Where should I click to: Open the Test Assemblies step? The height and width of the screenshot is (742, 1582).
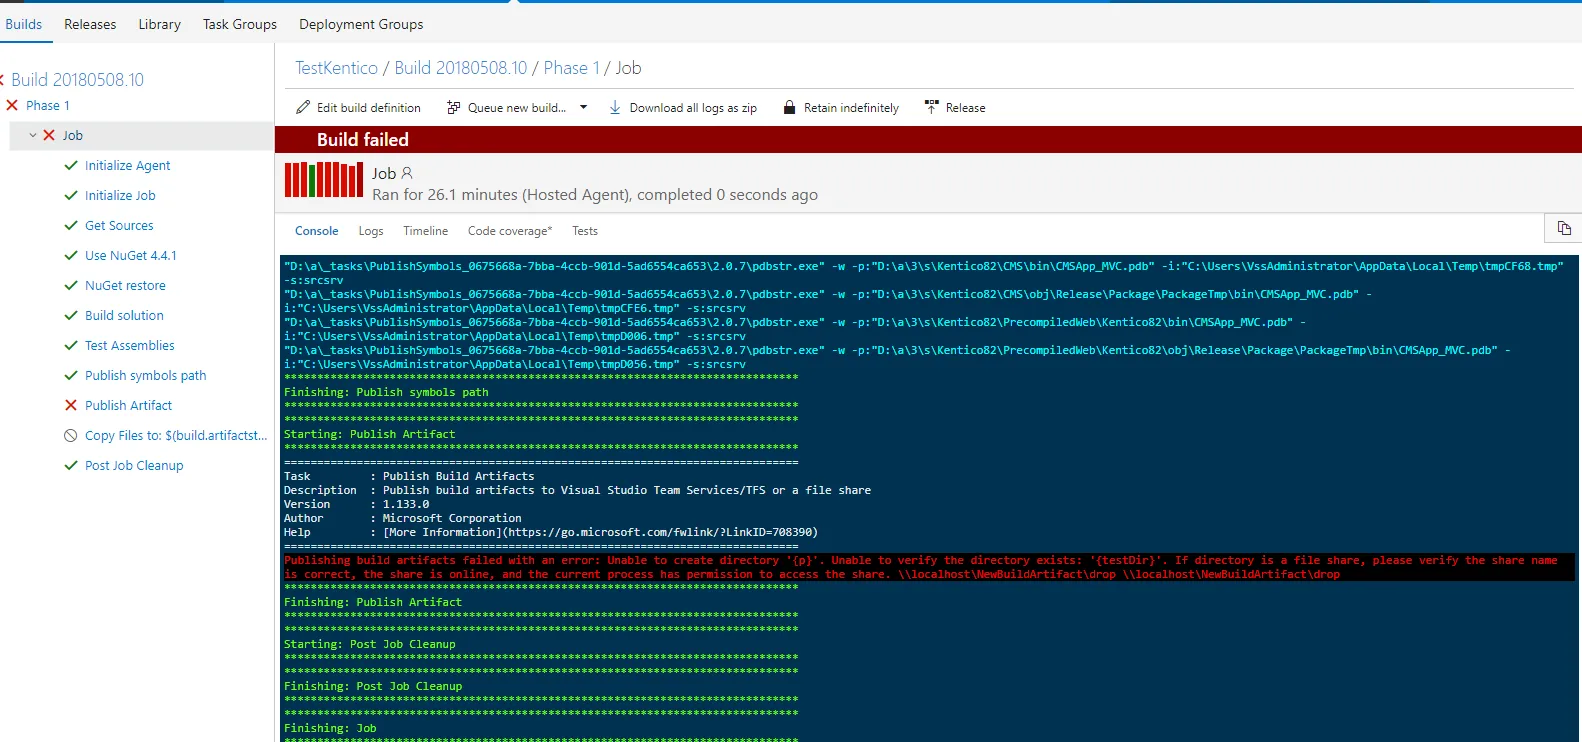129,345
